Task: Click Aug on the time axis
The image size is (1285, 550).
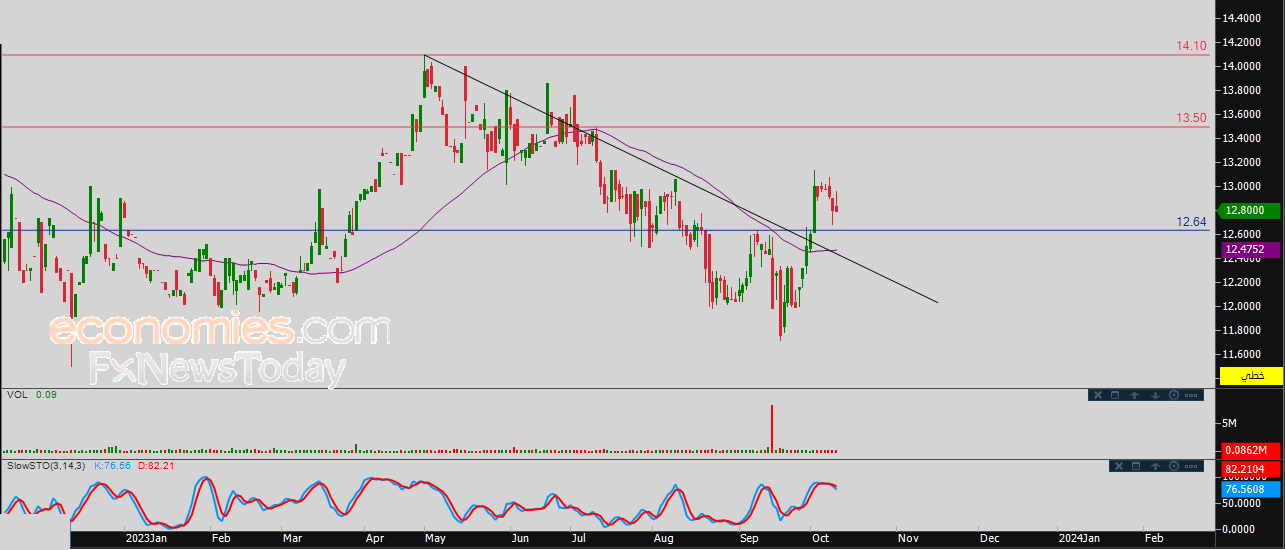Action: (664, 538)
